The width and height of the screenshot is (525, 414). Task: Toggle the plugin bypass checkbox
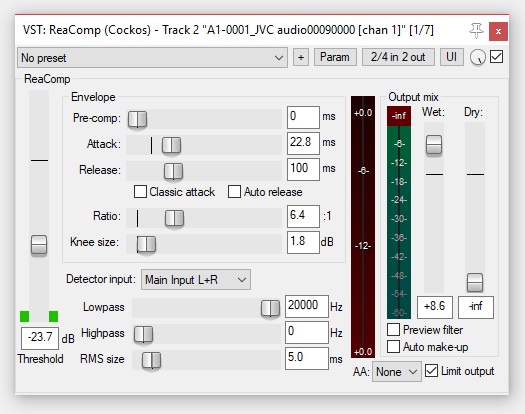pyautogui.click(x=496, y=57)
